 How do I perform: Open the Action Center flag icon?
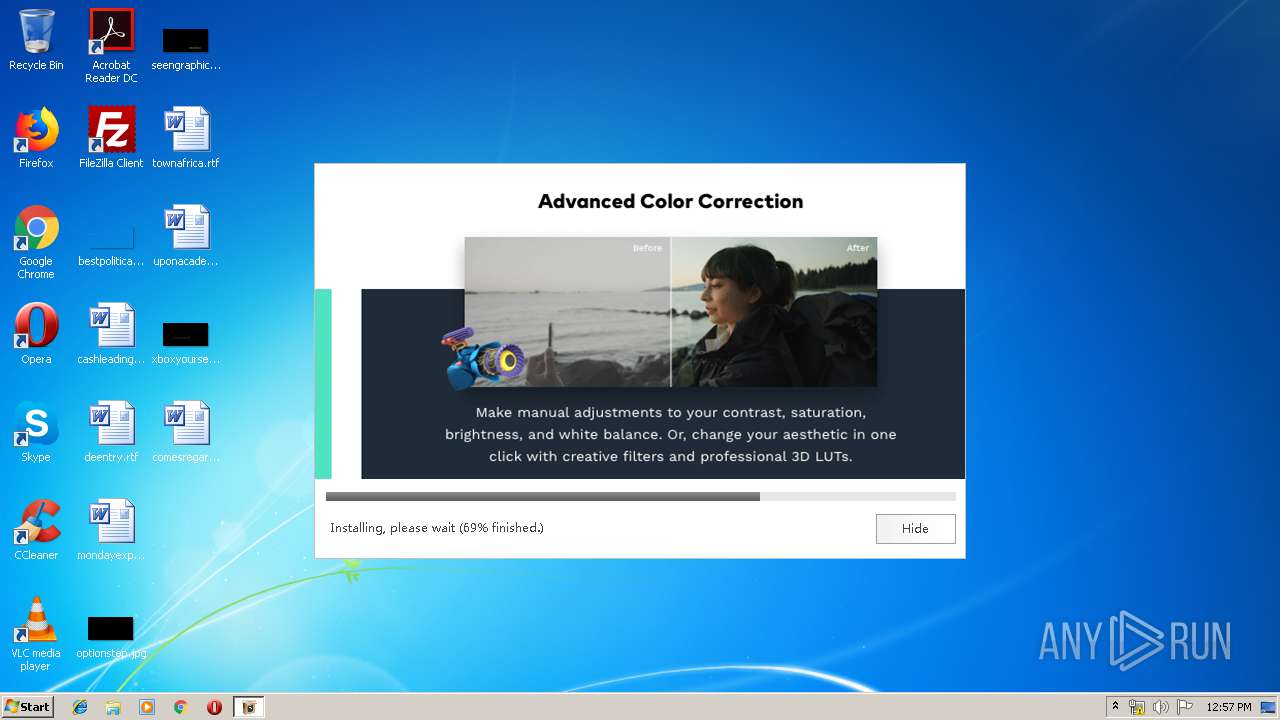point(1185,707)
